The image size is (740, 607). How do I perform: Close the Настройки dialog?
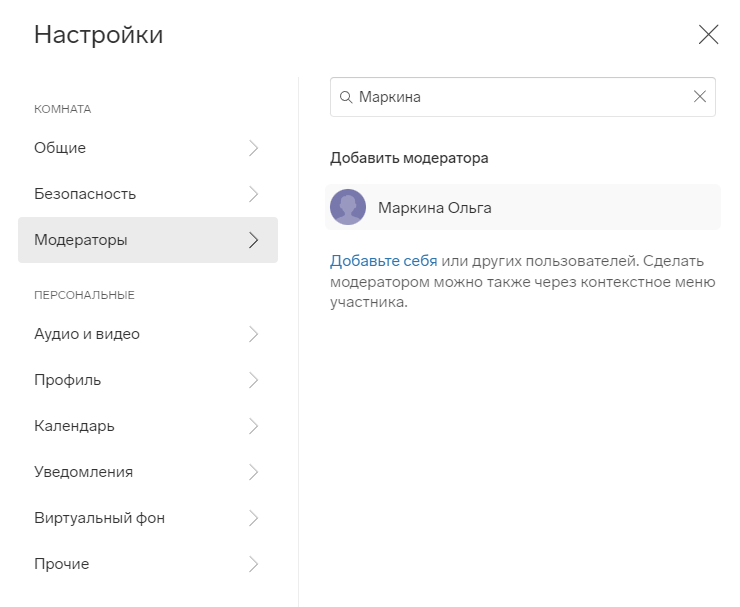point(708,35)
